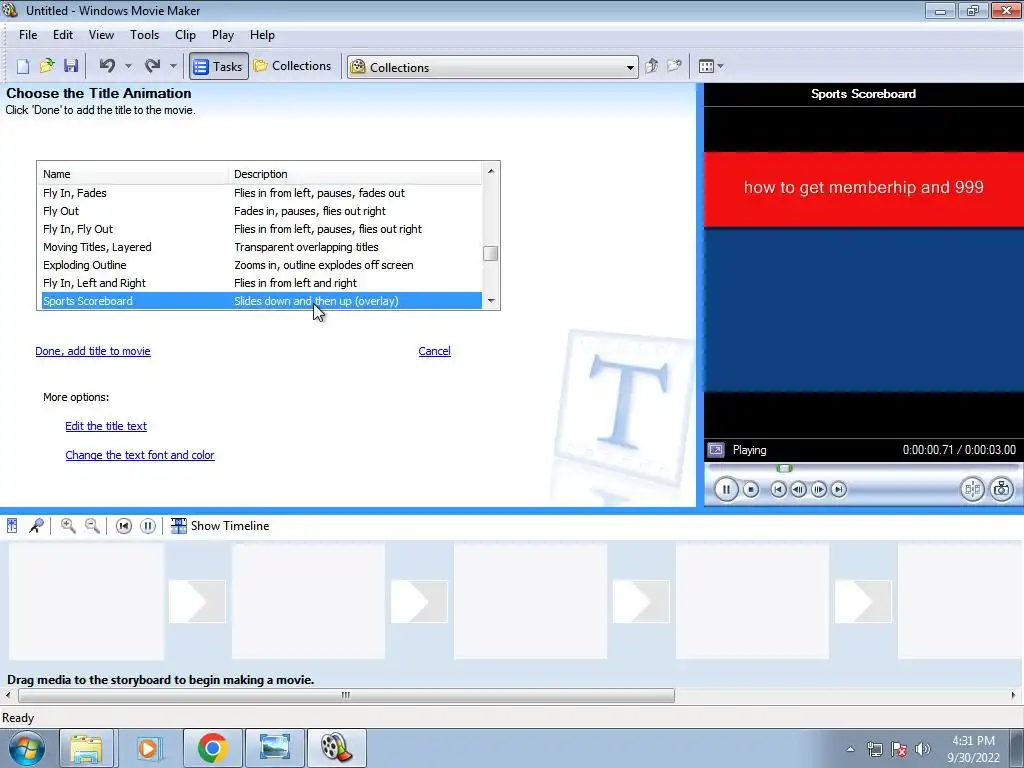Screen dimensions: 1024x768
Task: Click the full screen monitor icon
Action: 716,450
